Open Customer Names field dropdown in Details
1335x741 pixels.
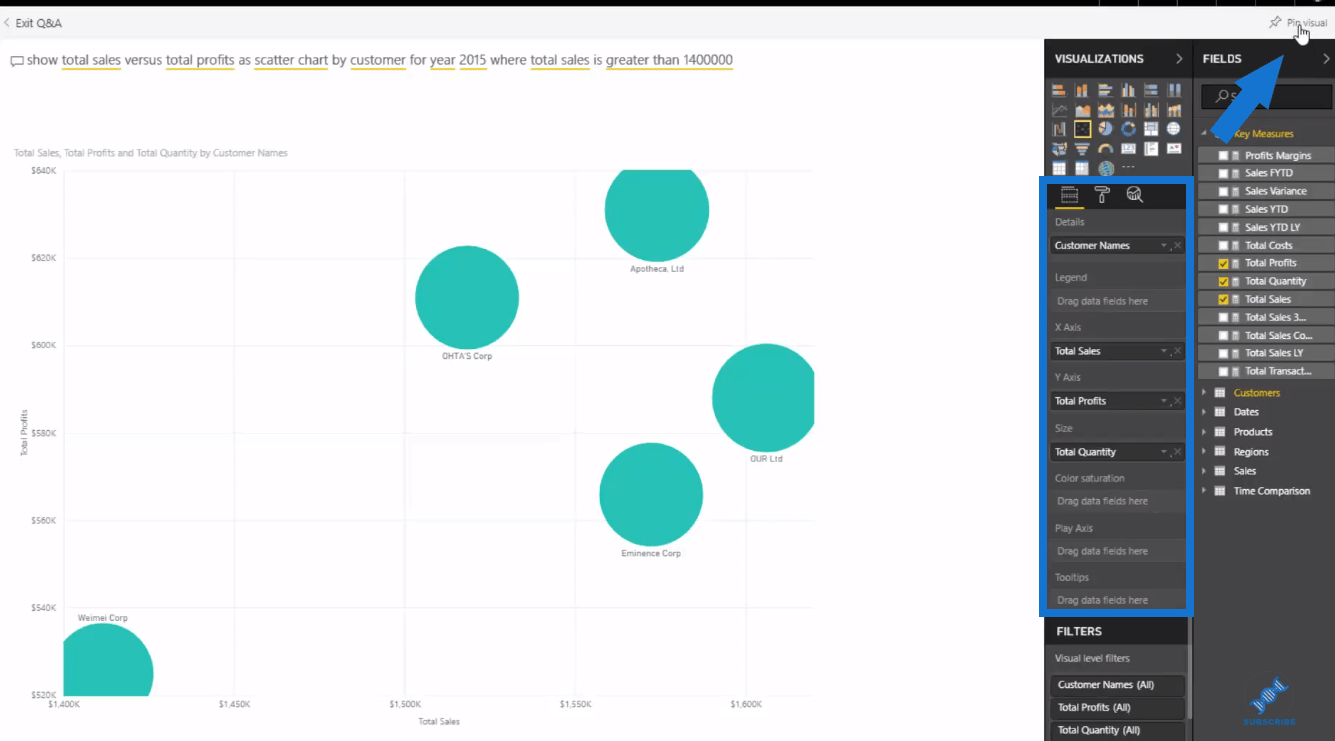1164,246
